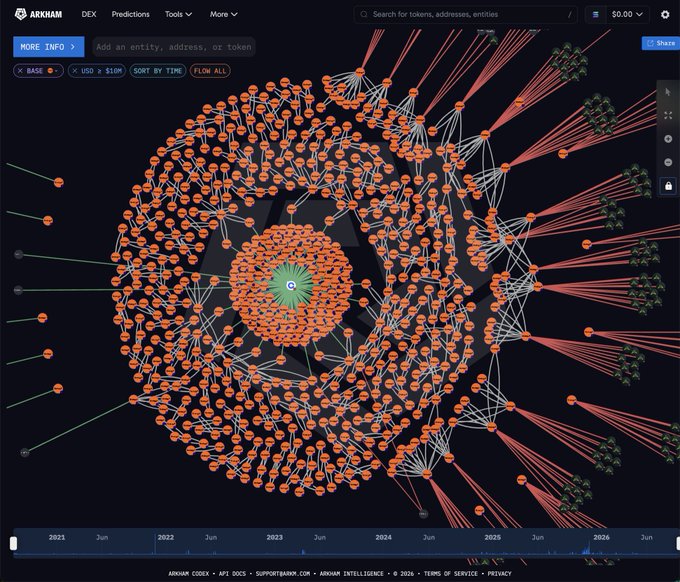Viewport: 680px width, 582px height.
Task: Click the magnifier icon in the search bar
Action: coord(363,14)
